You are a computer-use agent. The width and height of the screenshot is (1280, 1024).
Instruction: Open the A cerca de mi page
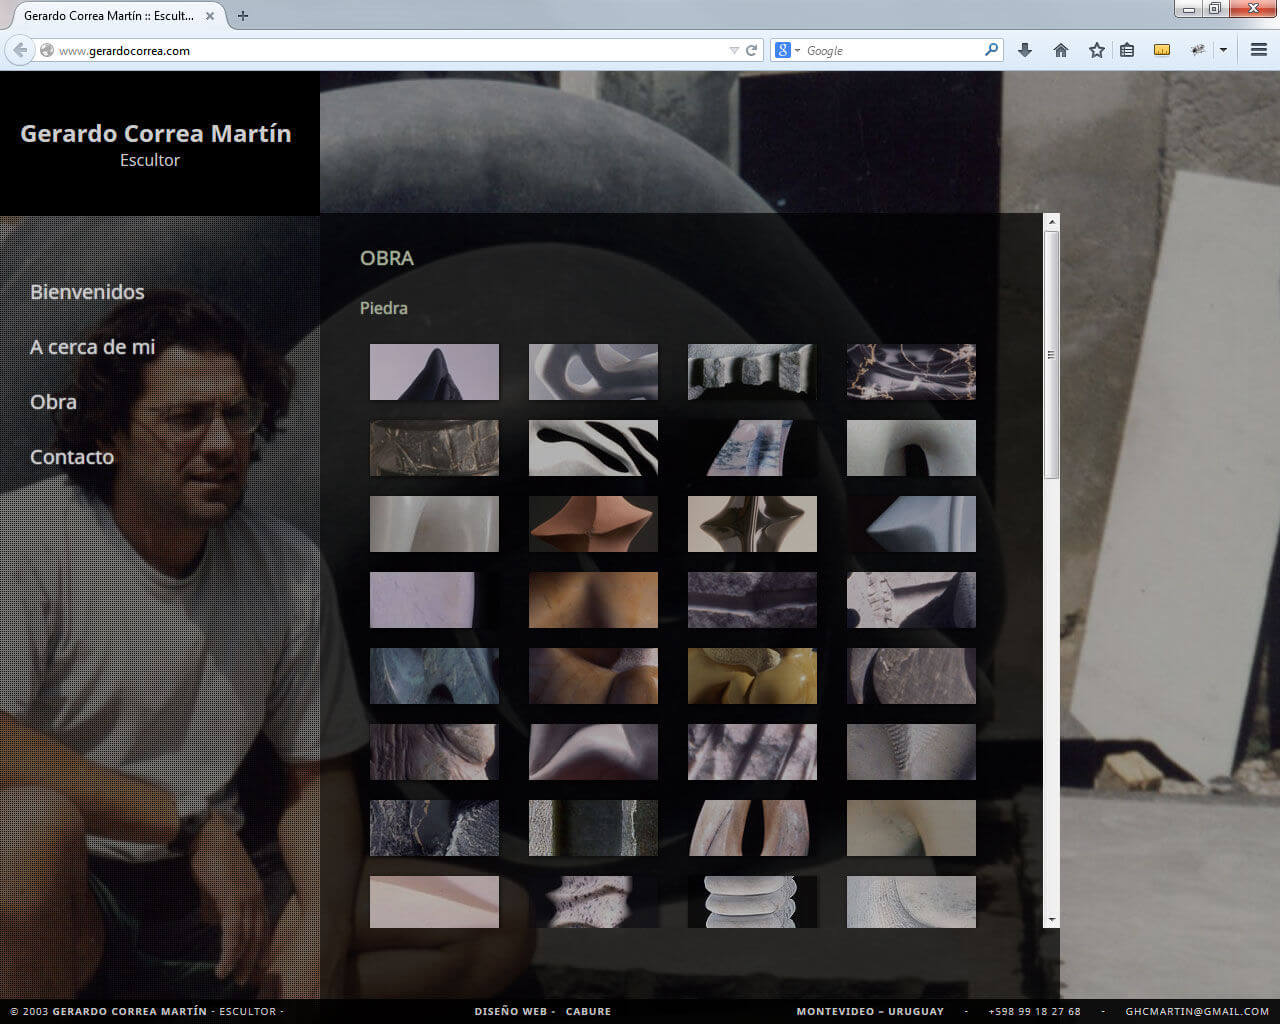[92, 347]
